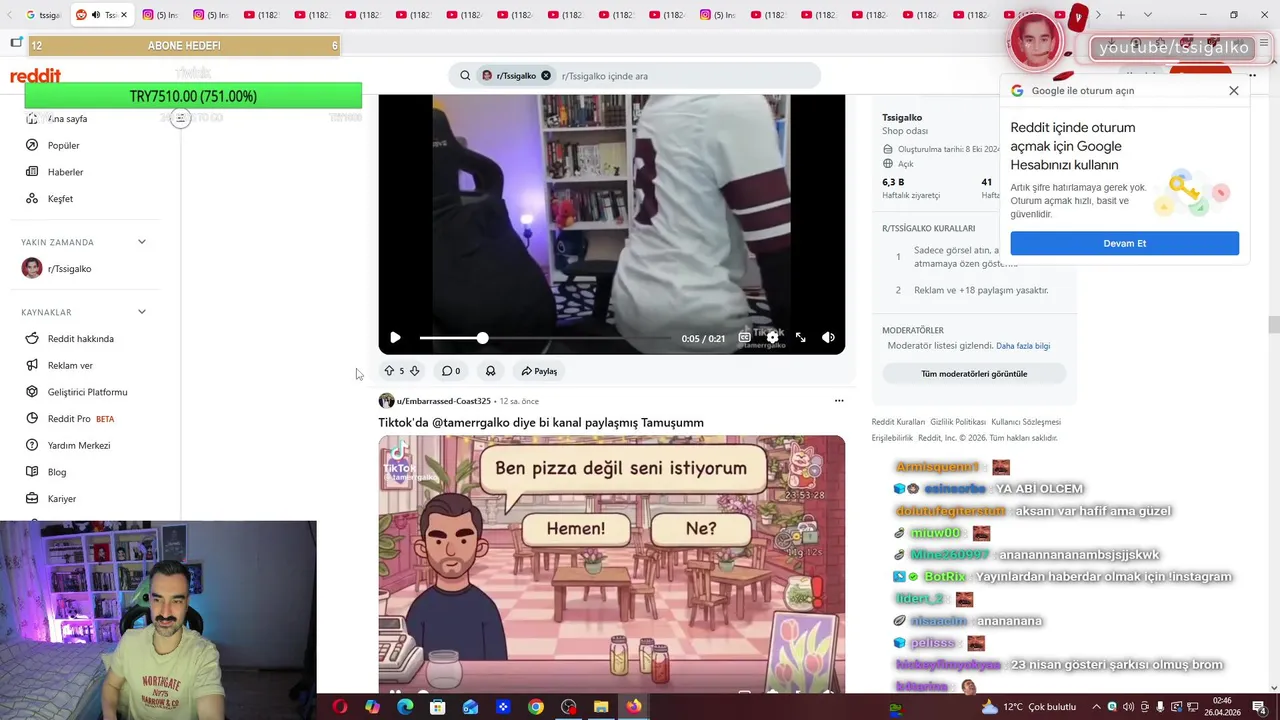Close the Google sign-in popup

click(1234, 91)
